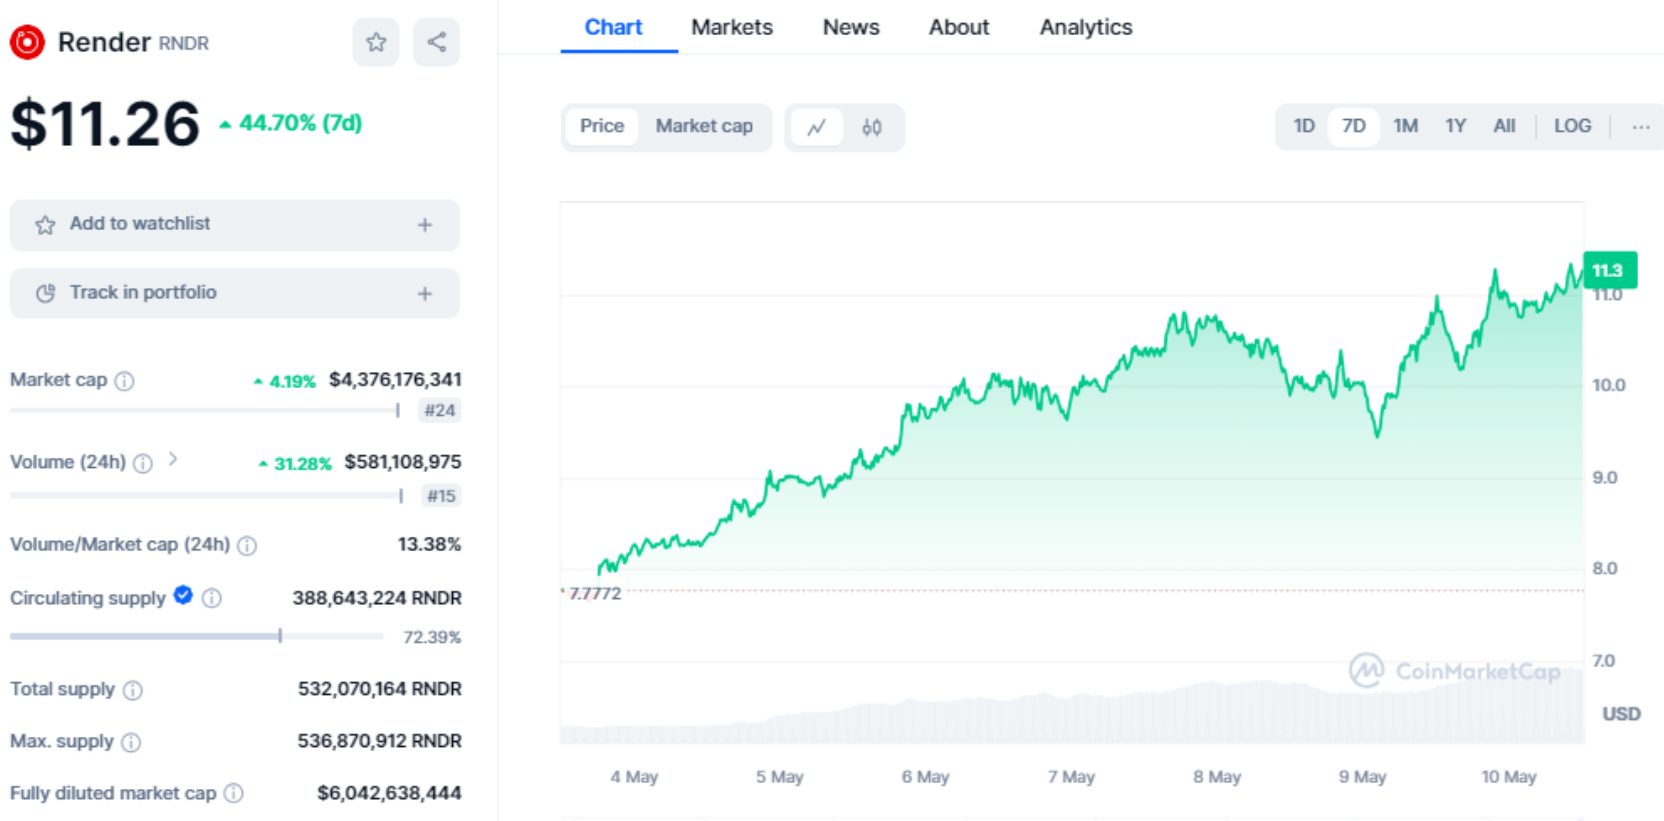Click the star favorite icon beside Render
1664x821 pixels.
(376, 42)
